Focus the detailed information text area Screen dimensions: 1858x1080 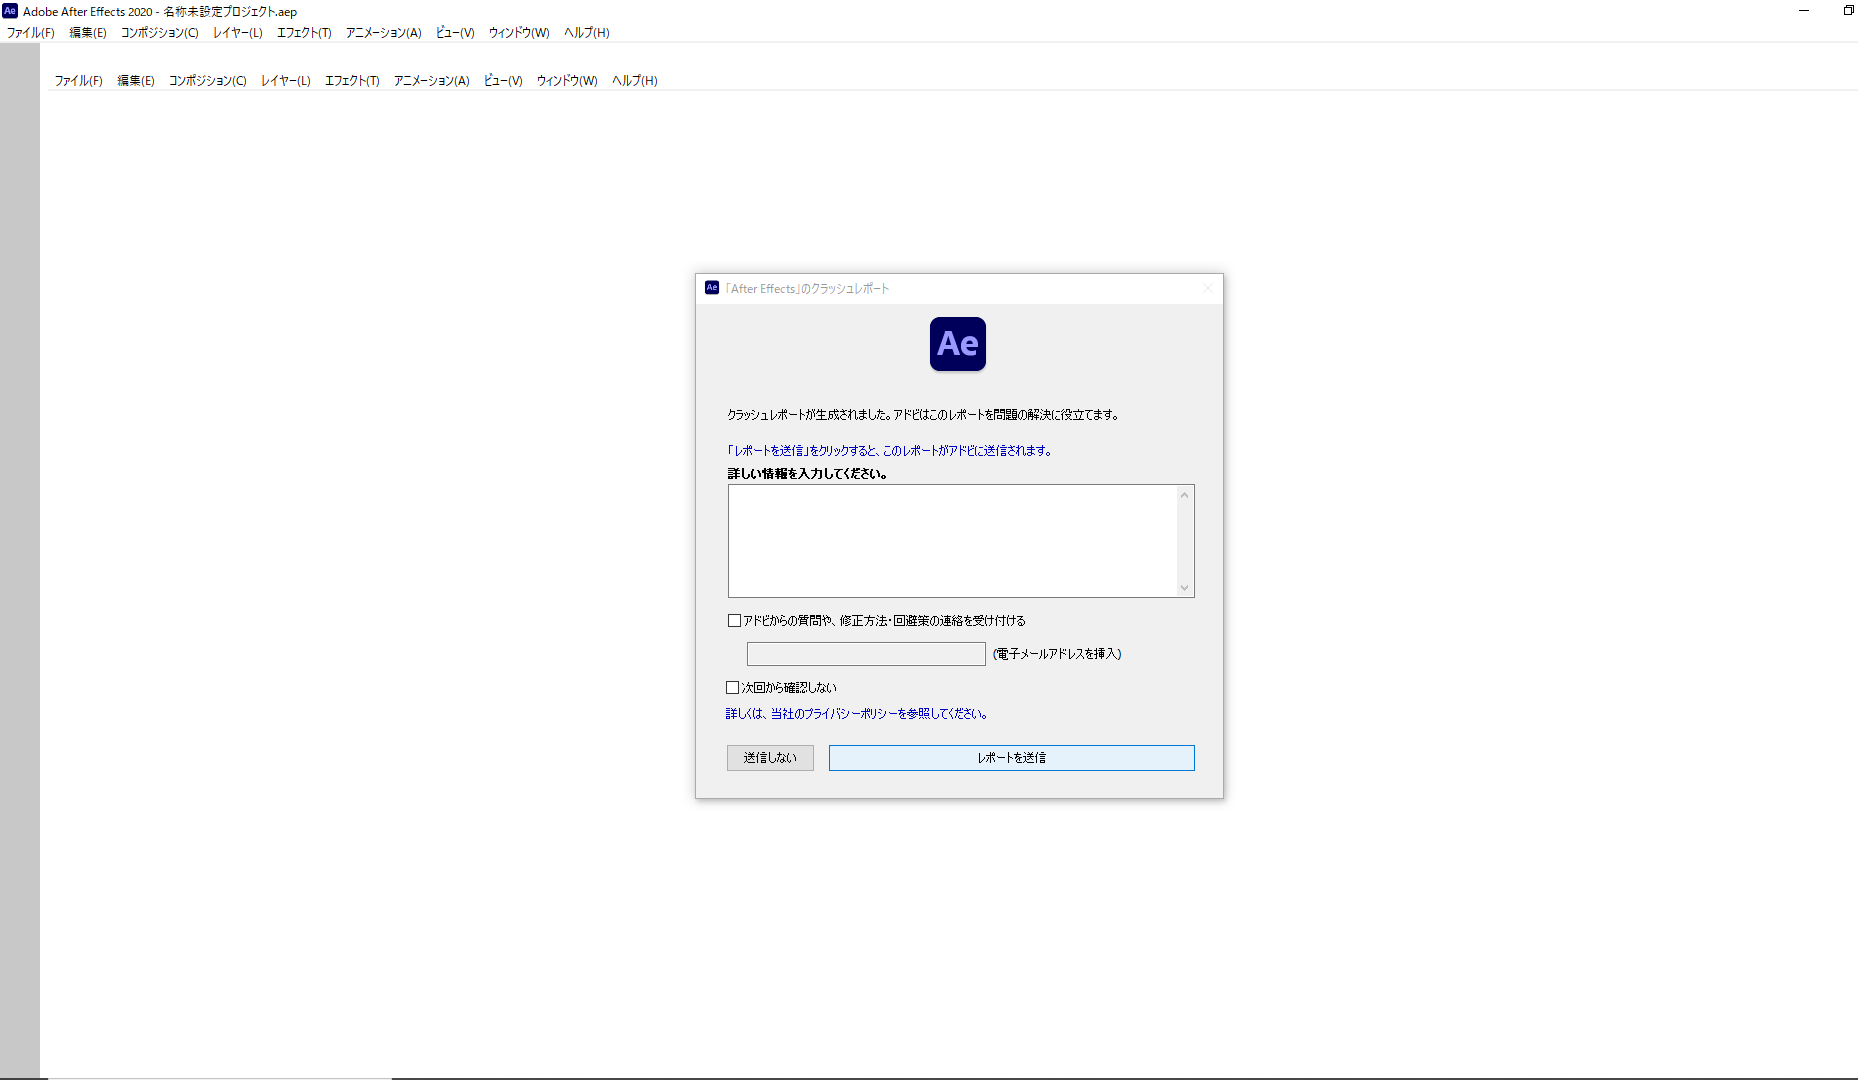pos(953,541)
